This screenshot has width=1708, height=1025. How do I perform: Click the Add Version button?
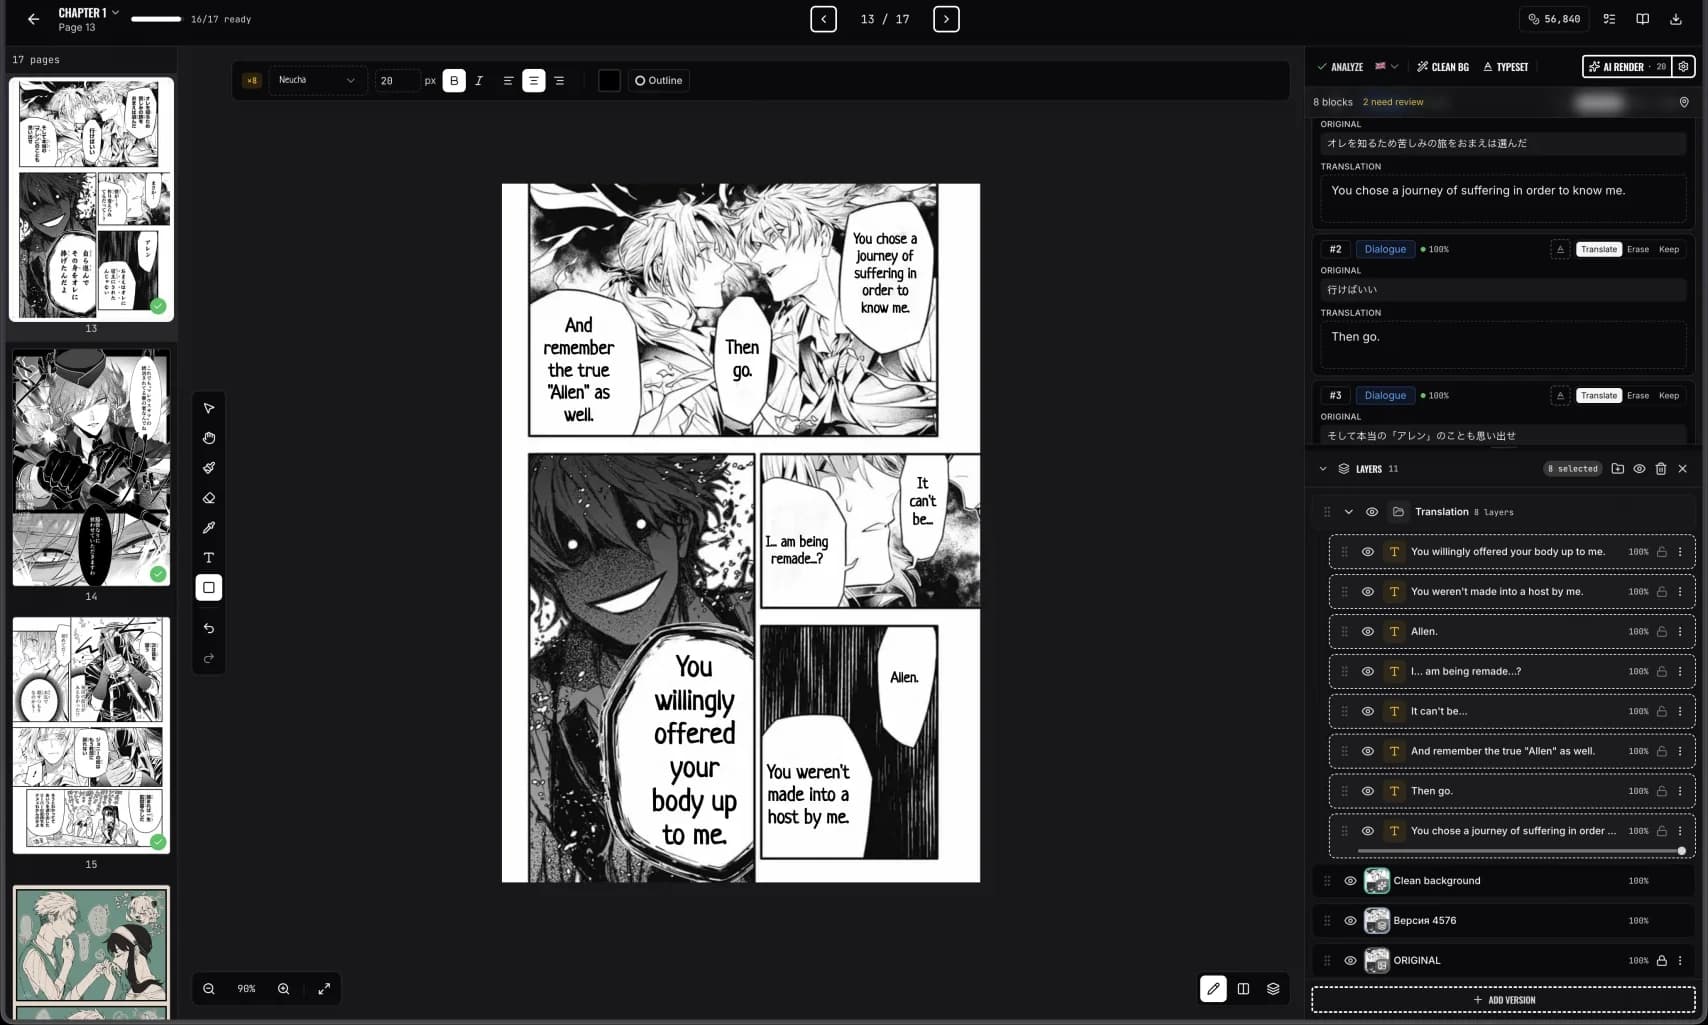click(x=1503, y=1000)
